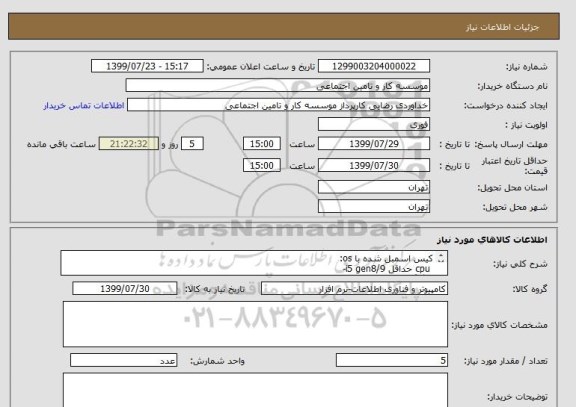Open the buyer contact information link
The image size is (576, 407).
pyautogui.click(x=84, y=106)
